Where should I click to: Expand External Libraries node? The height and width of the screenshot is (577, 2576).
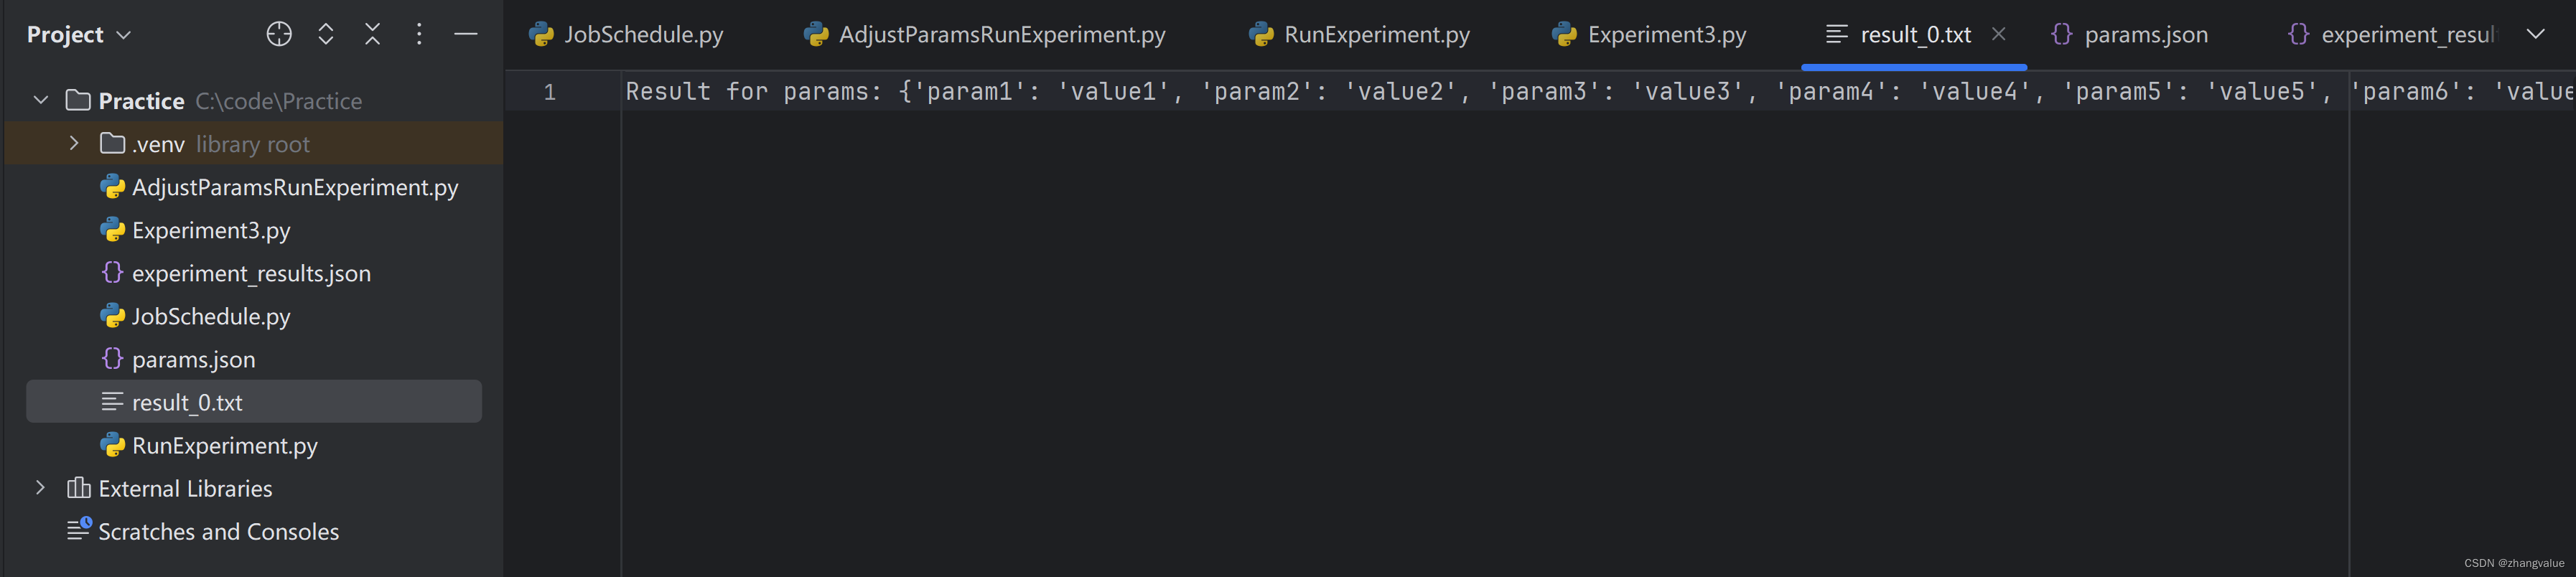(40, 488)
